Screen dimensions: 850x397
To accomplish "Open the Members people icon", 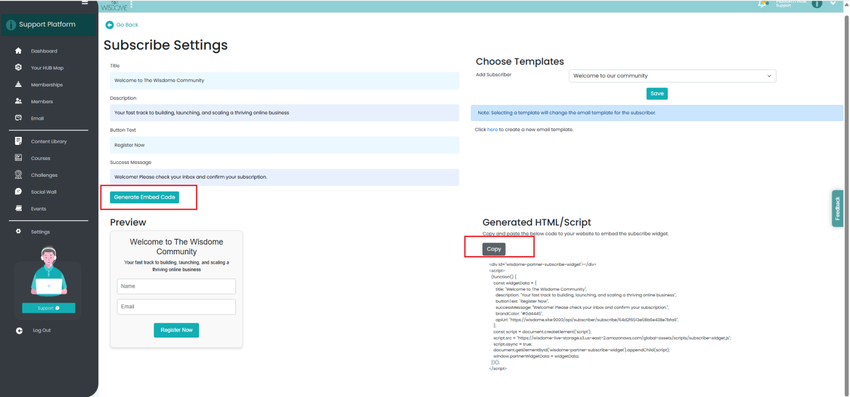I will click(x=18, y=101).
